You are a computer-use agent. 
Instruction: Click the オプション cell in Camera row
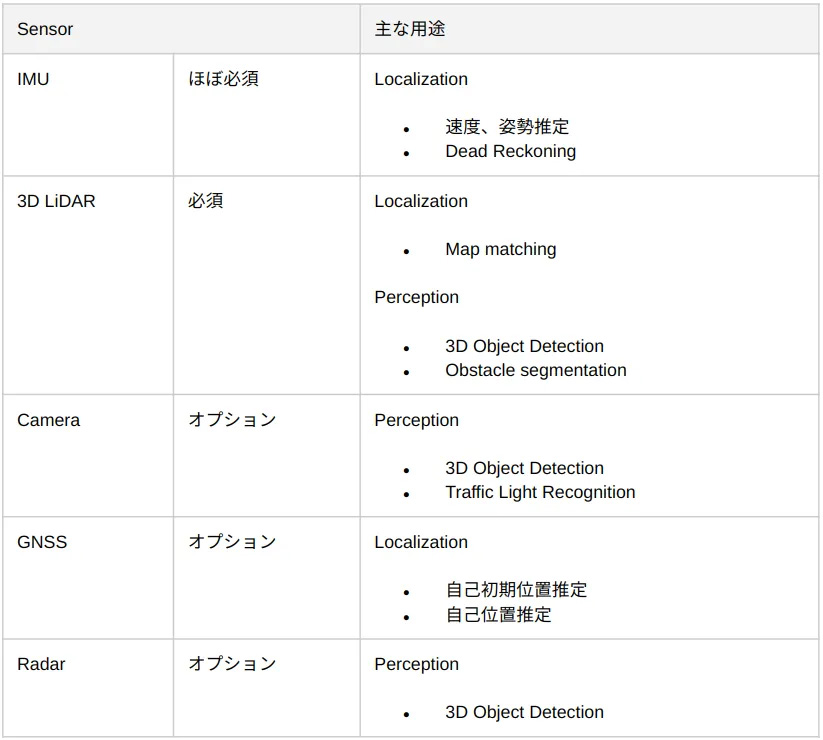[x=267, y=456]
